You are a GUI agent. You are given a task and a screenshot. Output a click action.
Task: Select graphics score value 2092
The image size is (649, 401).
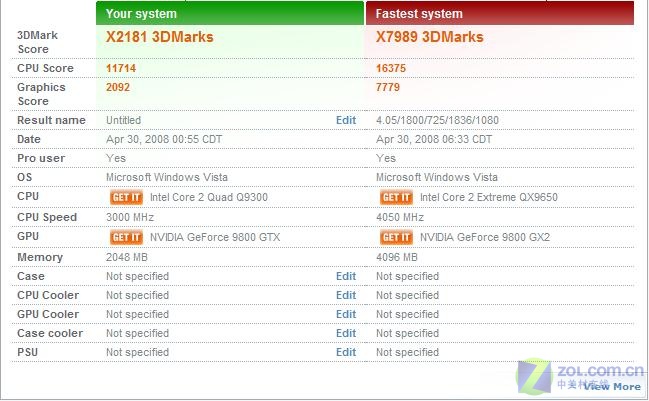[118, 87]
